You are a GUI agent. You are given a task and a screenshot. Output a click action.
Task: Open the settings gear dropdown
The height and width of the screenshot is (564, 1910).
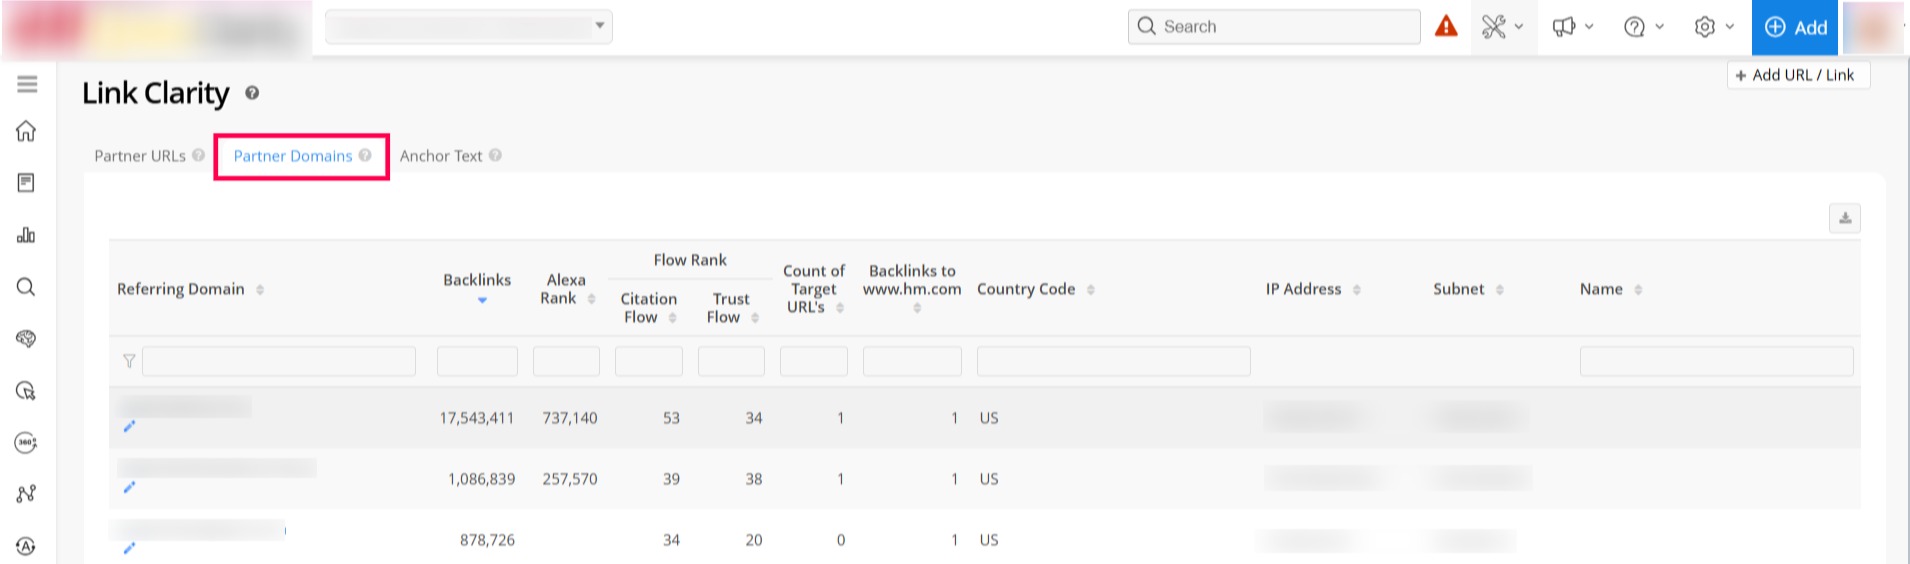(x=1714, y=27)
